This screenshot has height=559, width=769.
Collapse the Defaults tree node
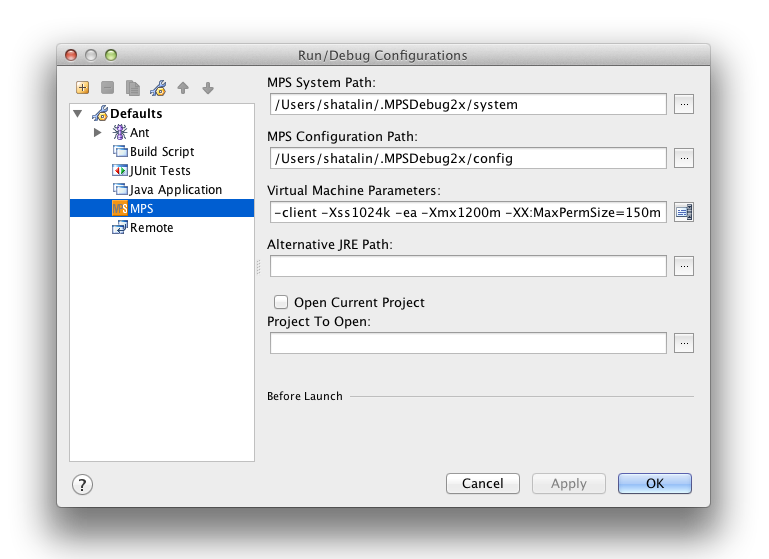[x=79, y=113]
